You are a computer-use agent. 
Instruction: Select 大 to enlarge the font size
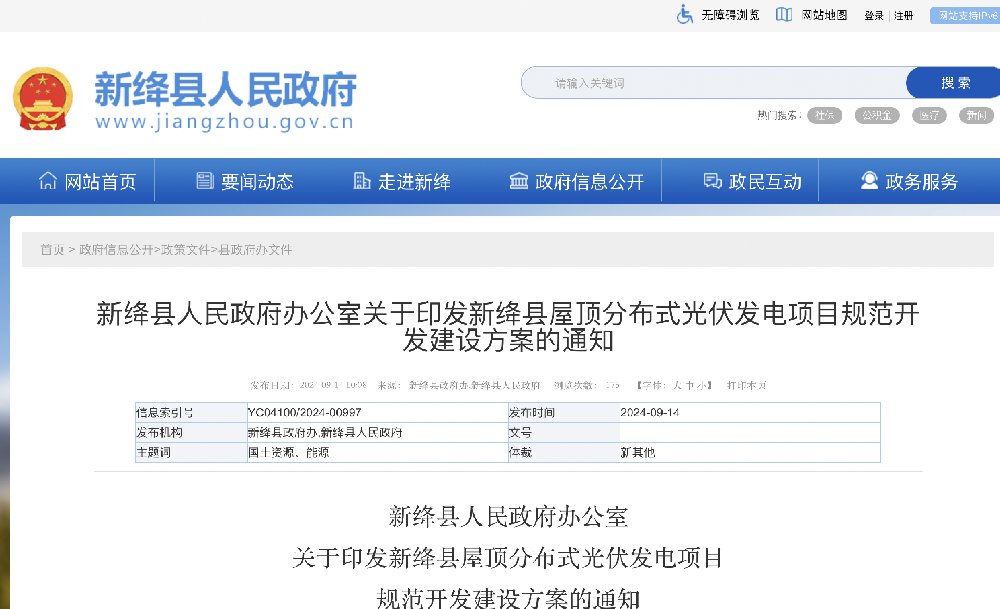(x=677, y=383)
